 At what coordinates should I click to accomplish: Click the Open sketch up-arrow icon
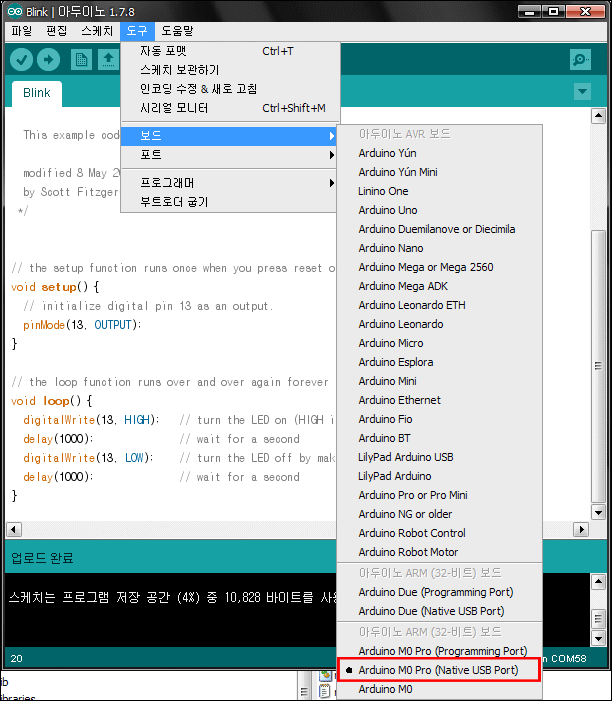(109, 59)
